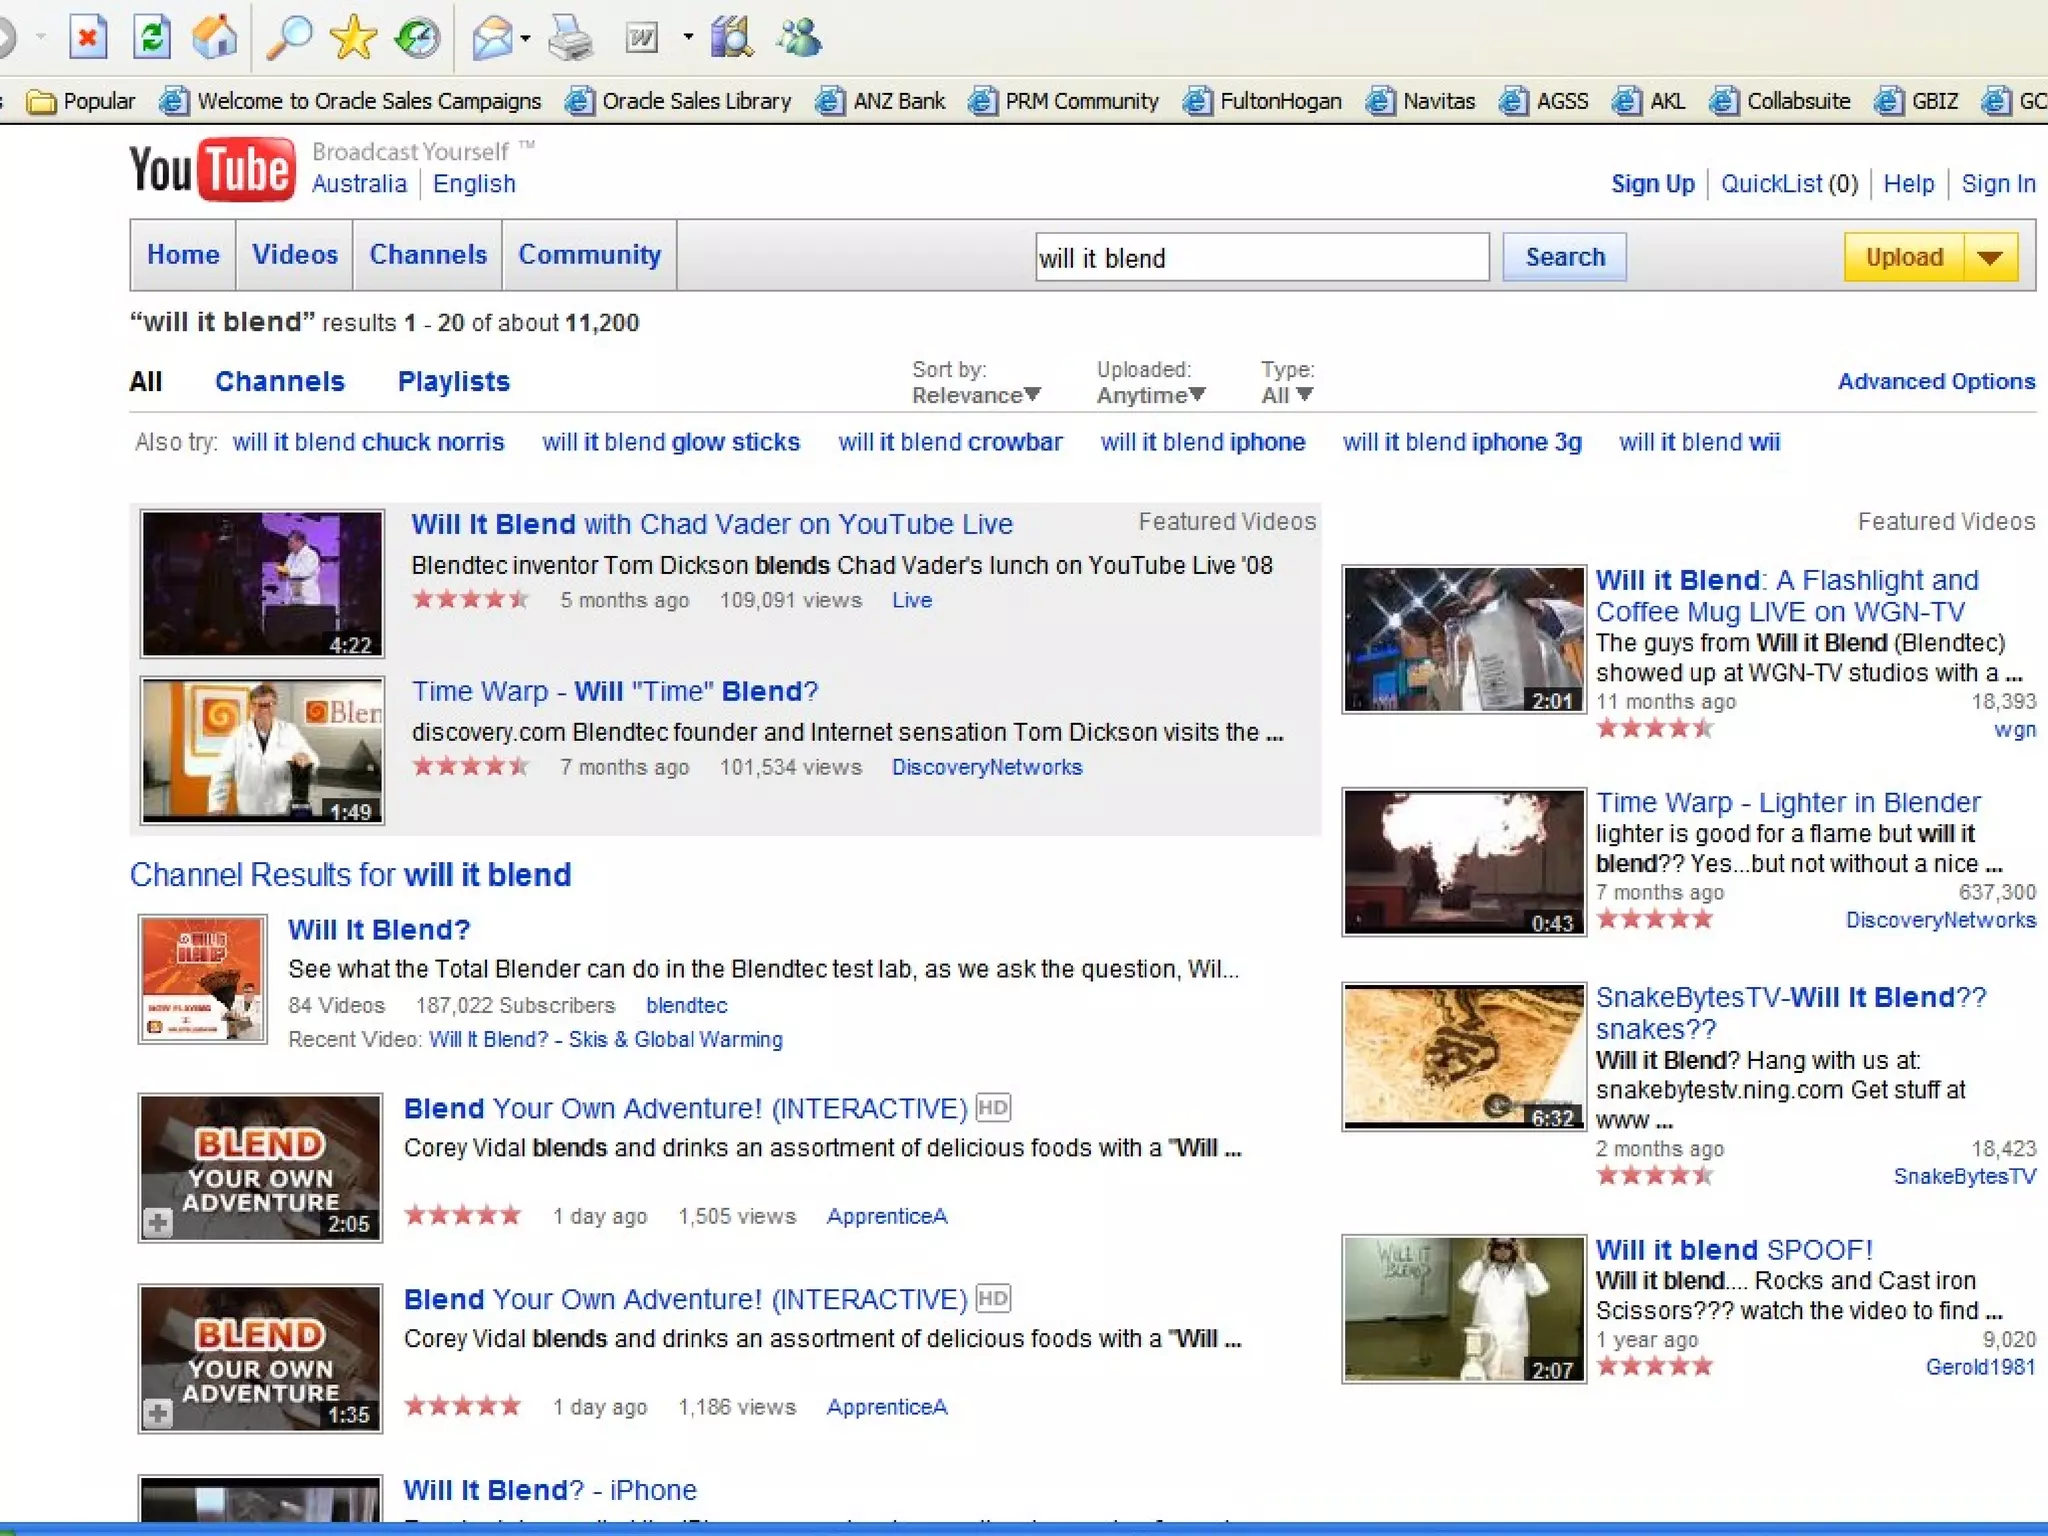Open the Research books icon
This screenshot has height=1536, width=2048.
click(x=733, y=38)
